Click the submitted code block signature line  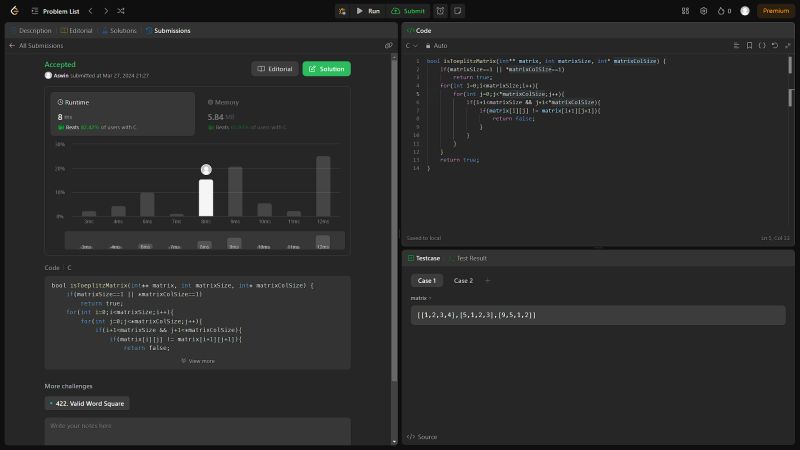pyautogui.click(x=183, y=285)
